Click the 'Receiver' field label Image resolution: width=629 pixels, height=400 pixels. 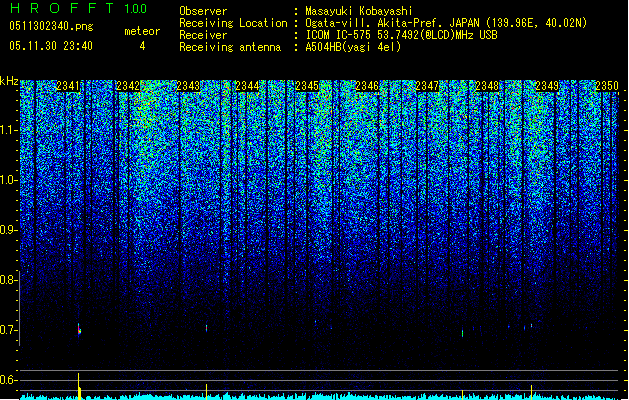coord(203,35)
